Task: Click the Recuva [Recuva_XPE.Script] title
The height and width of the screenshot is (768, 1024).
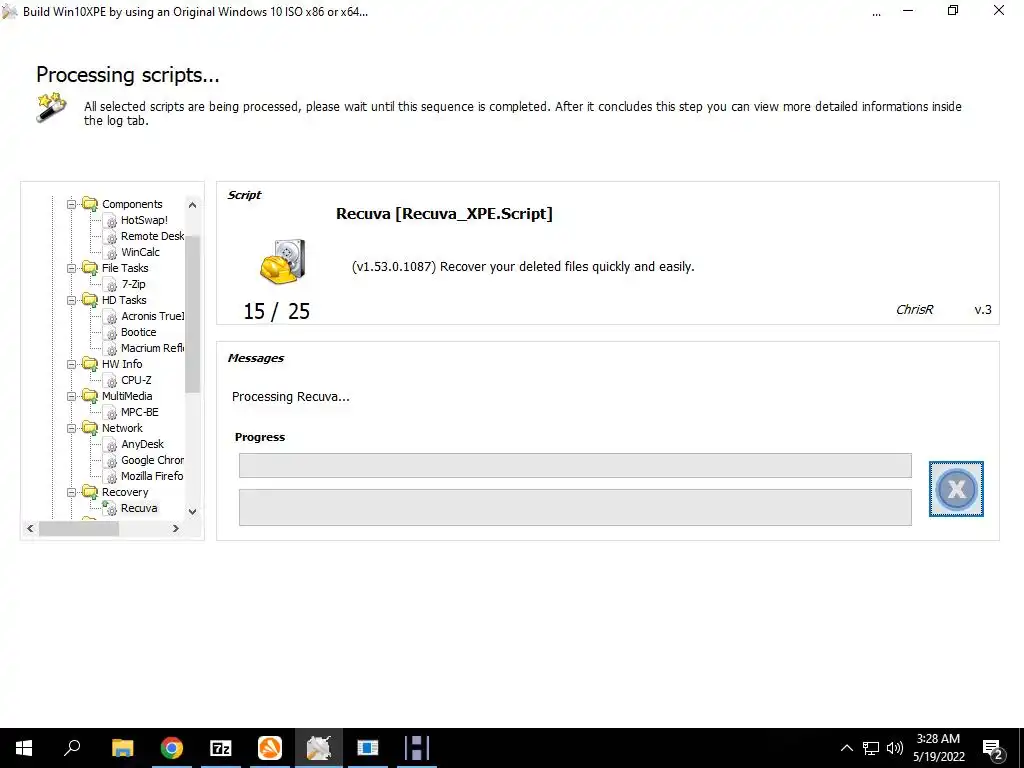Action: pos(444,214)
